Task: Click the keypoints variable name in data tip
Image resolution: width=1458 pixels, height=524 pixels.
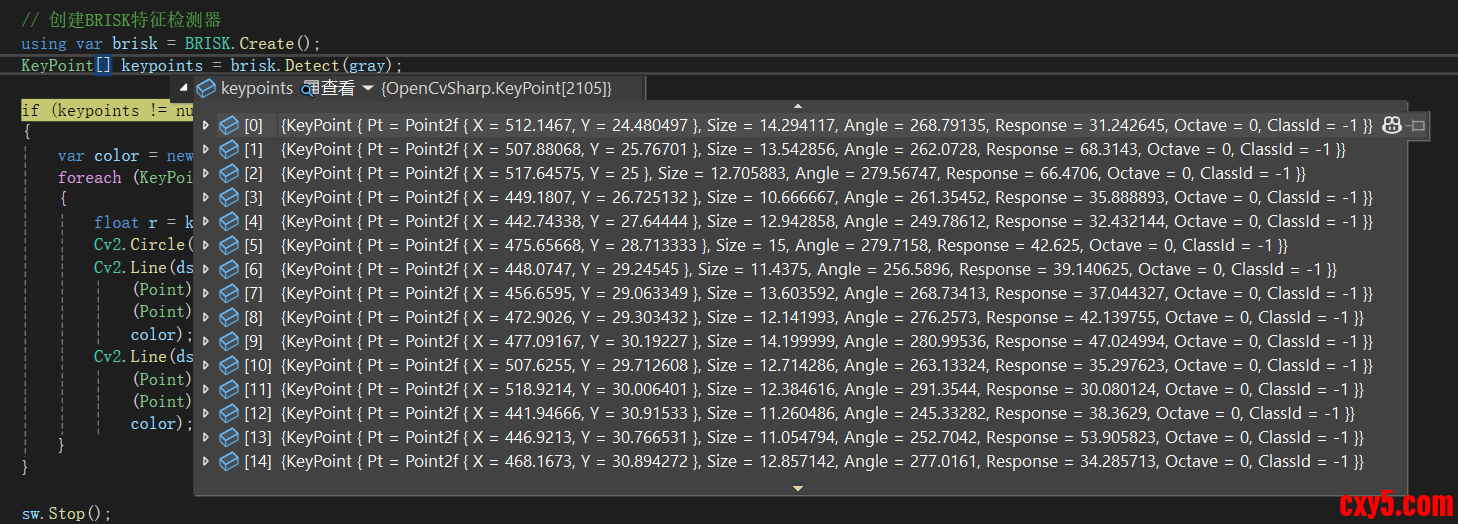Action: click(x=257, y=88)
